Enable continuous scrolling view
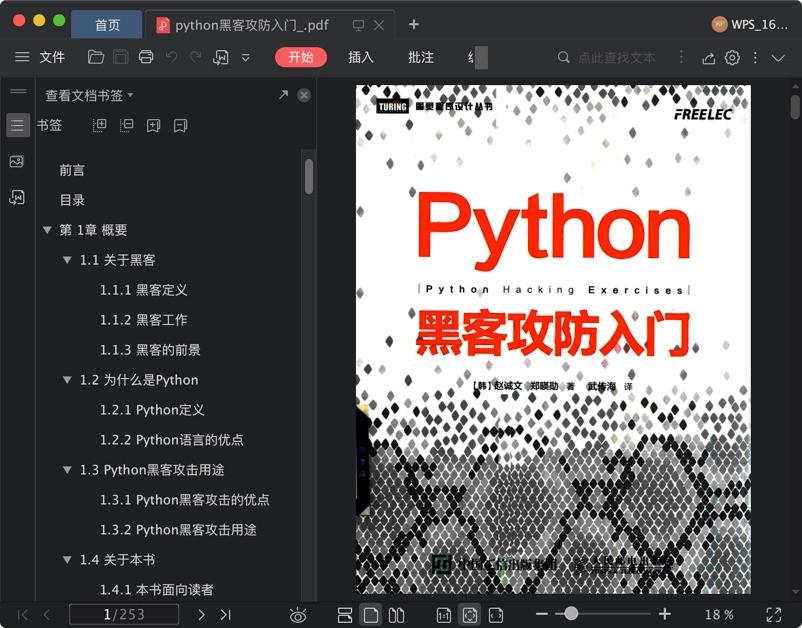 pyautogui.click(x=345, y=615)
